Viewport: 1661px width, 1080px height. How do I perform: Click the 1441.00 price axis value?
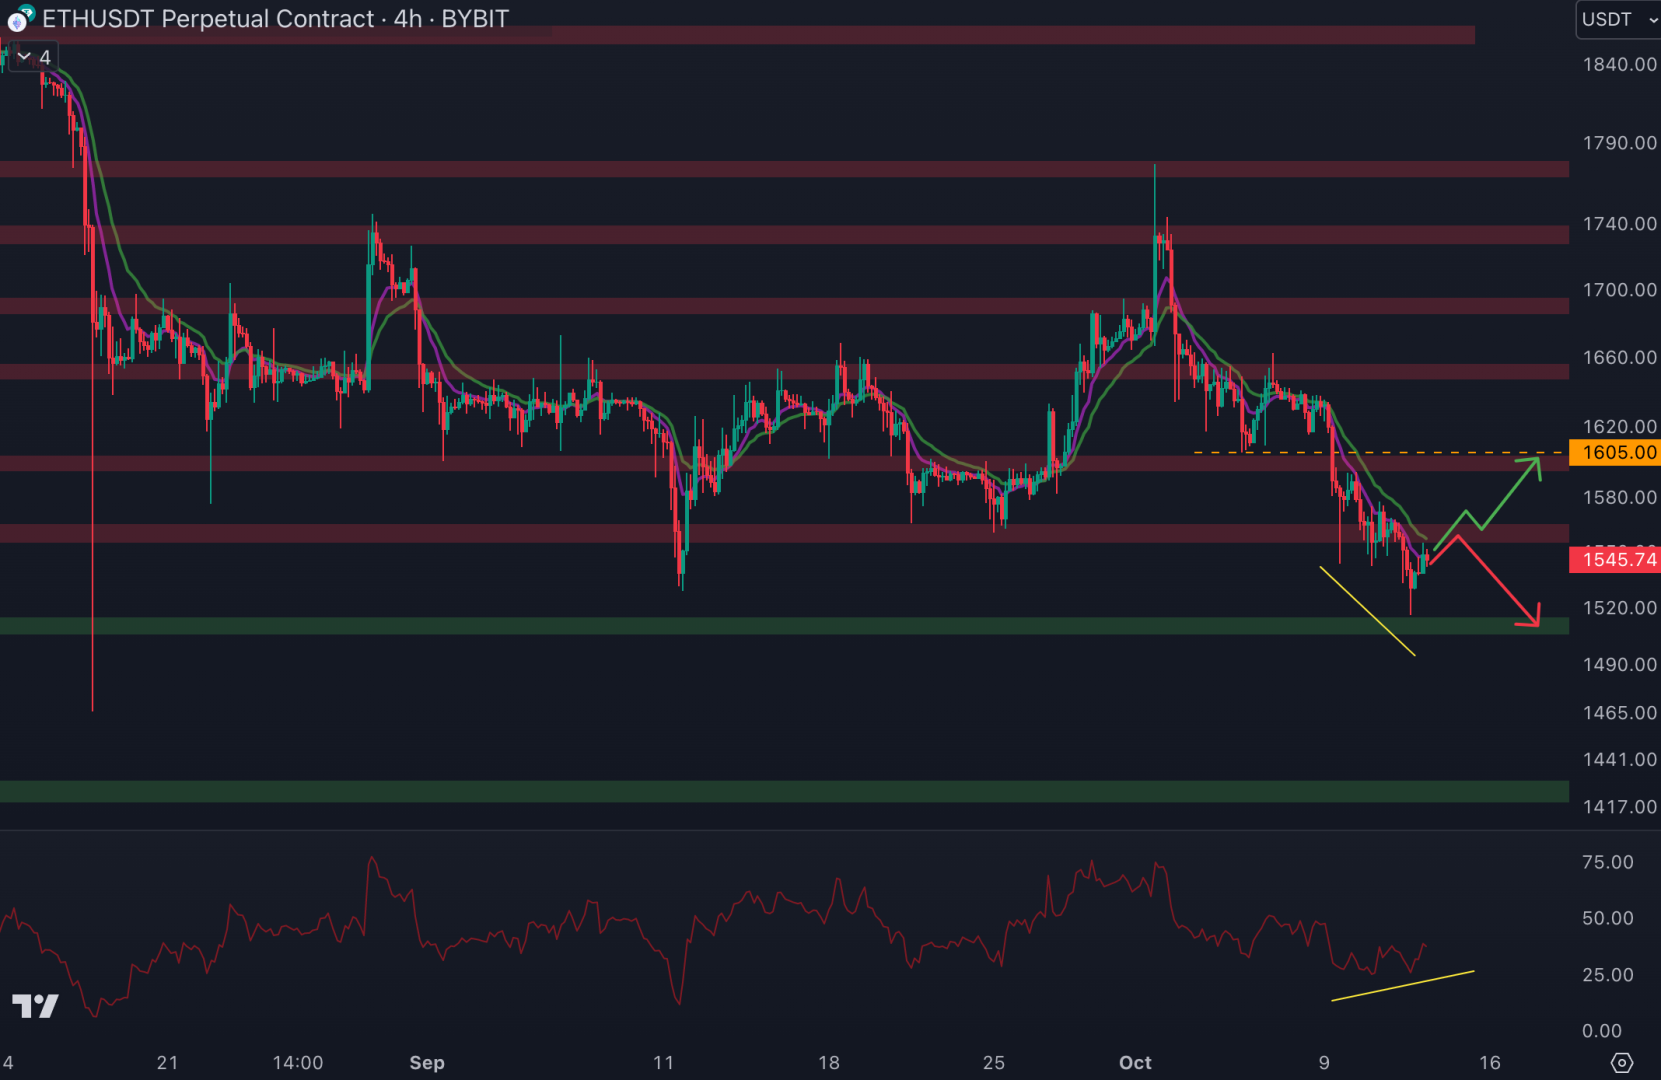coord(1619,760)
